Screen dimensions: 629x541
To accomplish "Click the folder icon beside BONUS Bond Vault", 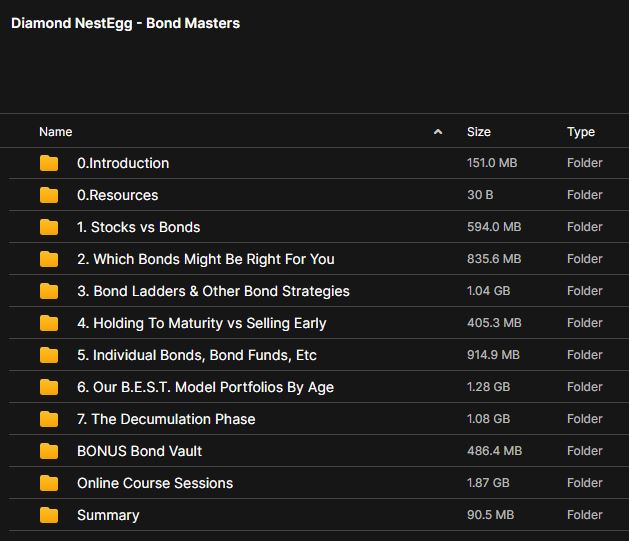I will point(49,451).
